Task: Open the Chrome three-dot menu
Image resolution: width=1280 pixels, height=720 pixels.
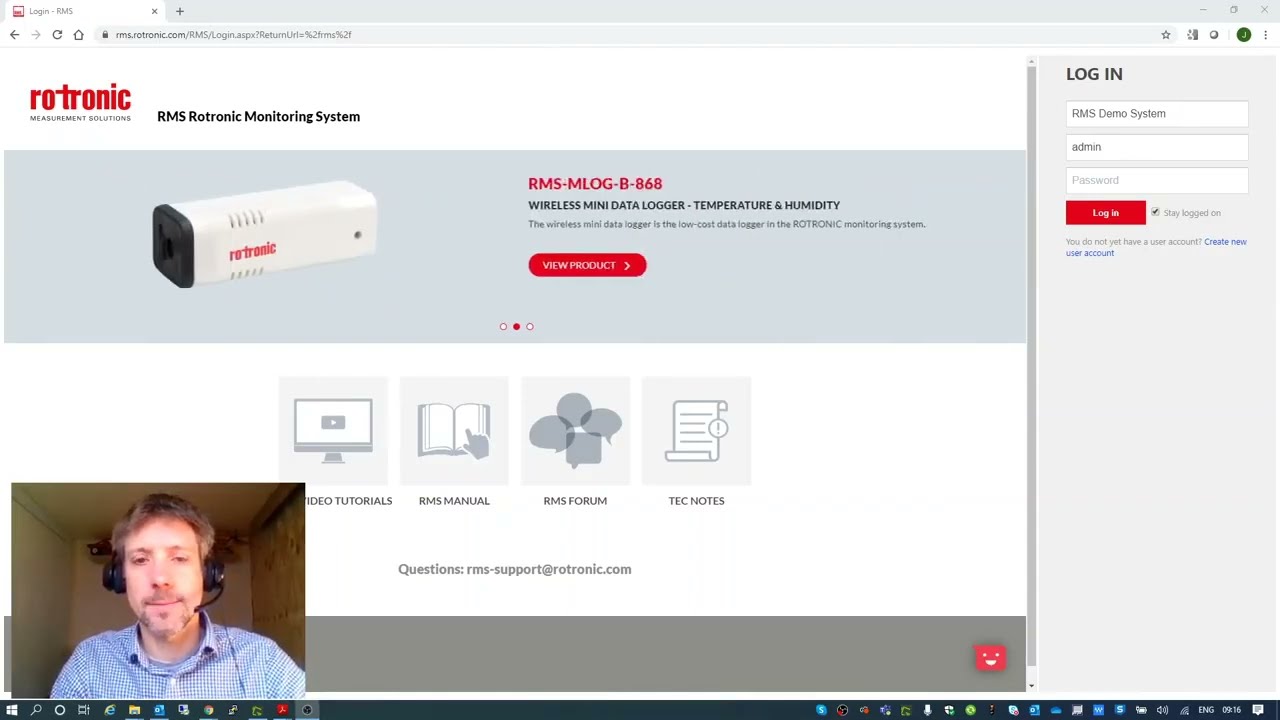Action: pyautogui.click(x=1265, y=34)
